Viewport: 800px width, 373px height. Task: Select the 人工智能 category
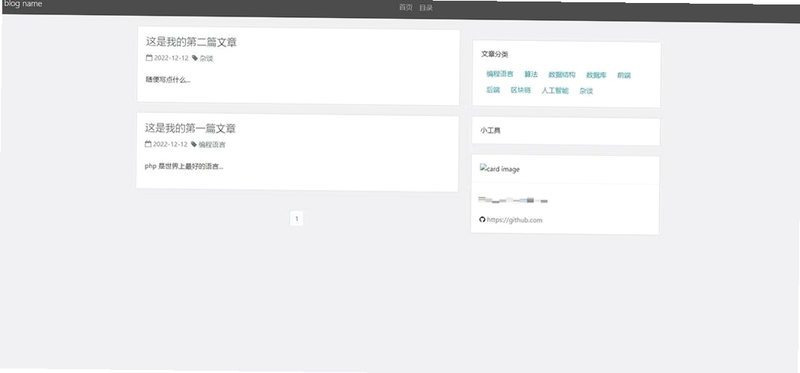point(555,91)
